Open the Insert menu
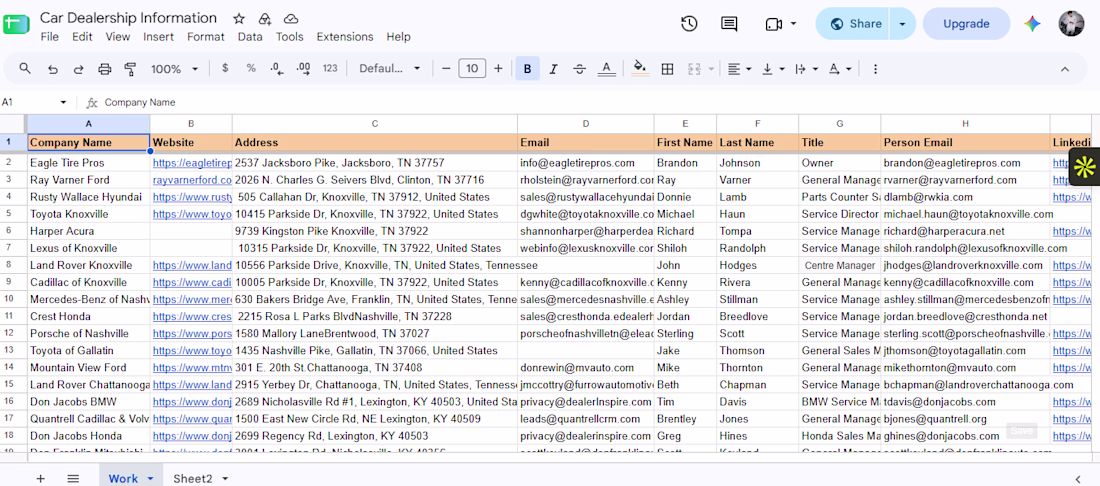 pos(159,36)
